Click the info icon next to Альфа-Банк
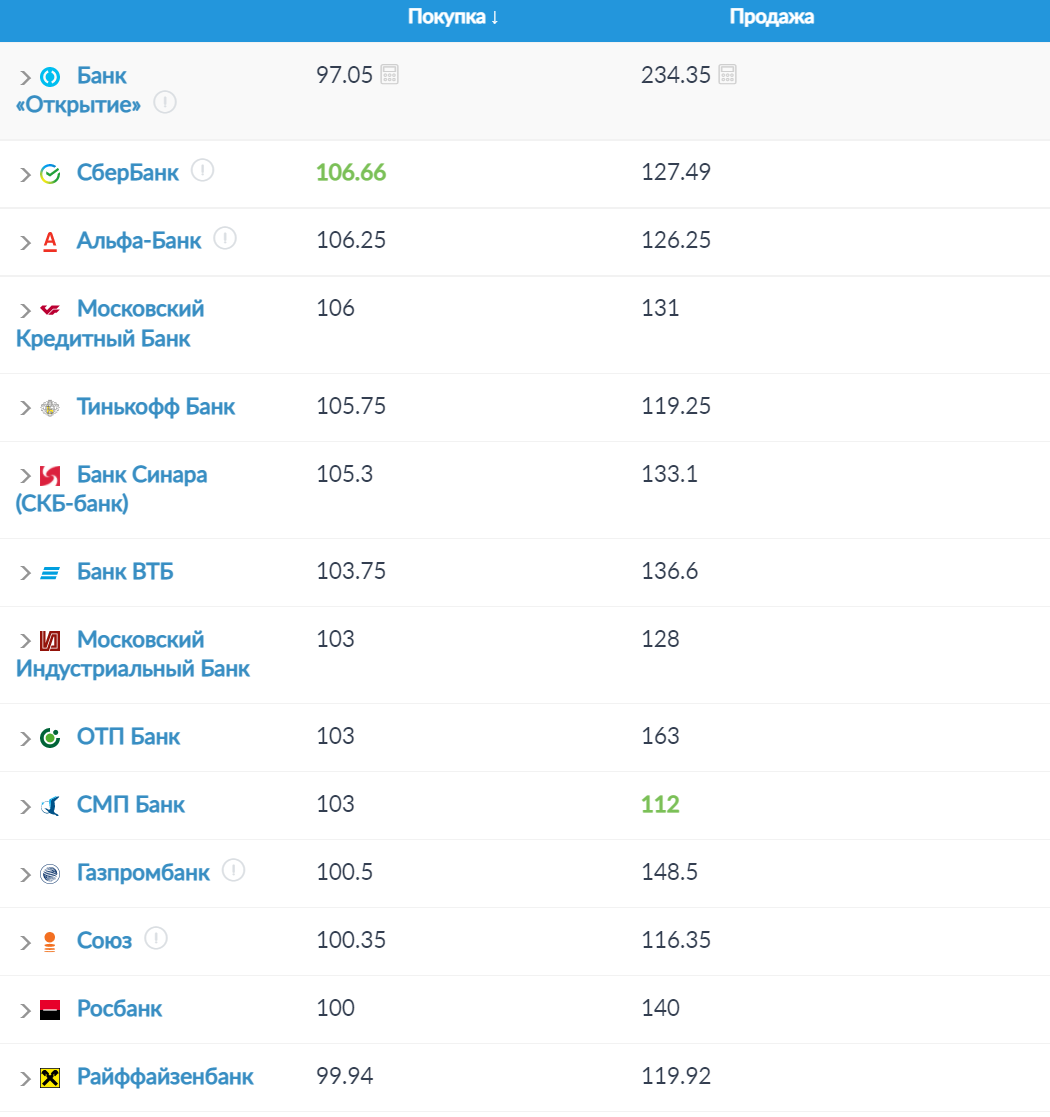The width and height of the screenshot is (1050, 1117). (225, 238)
